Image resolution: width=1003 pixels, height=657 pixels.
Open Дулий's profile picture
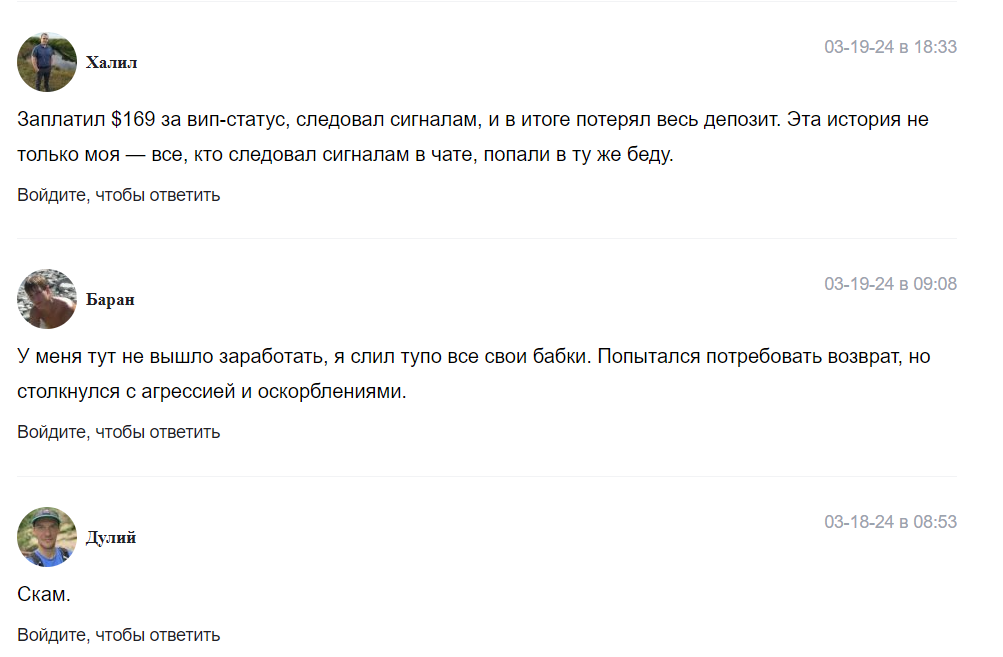click(x=47, y=537)
